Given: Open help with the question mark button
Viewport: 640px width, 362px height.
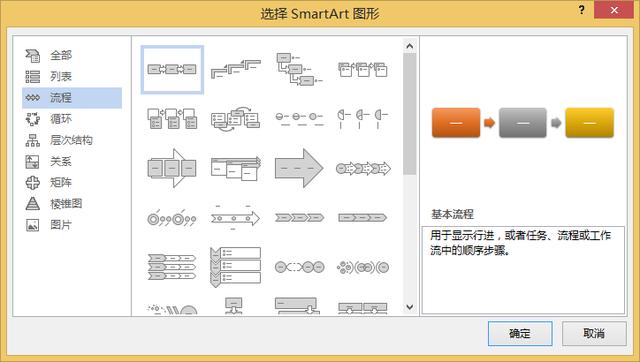Looking at the screenshot, I should pos(582,10).
